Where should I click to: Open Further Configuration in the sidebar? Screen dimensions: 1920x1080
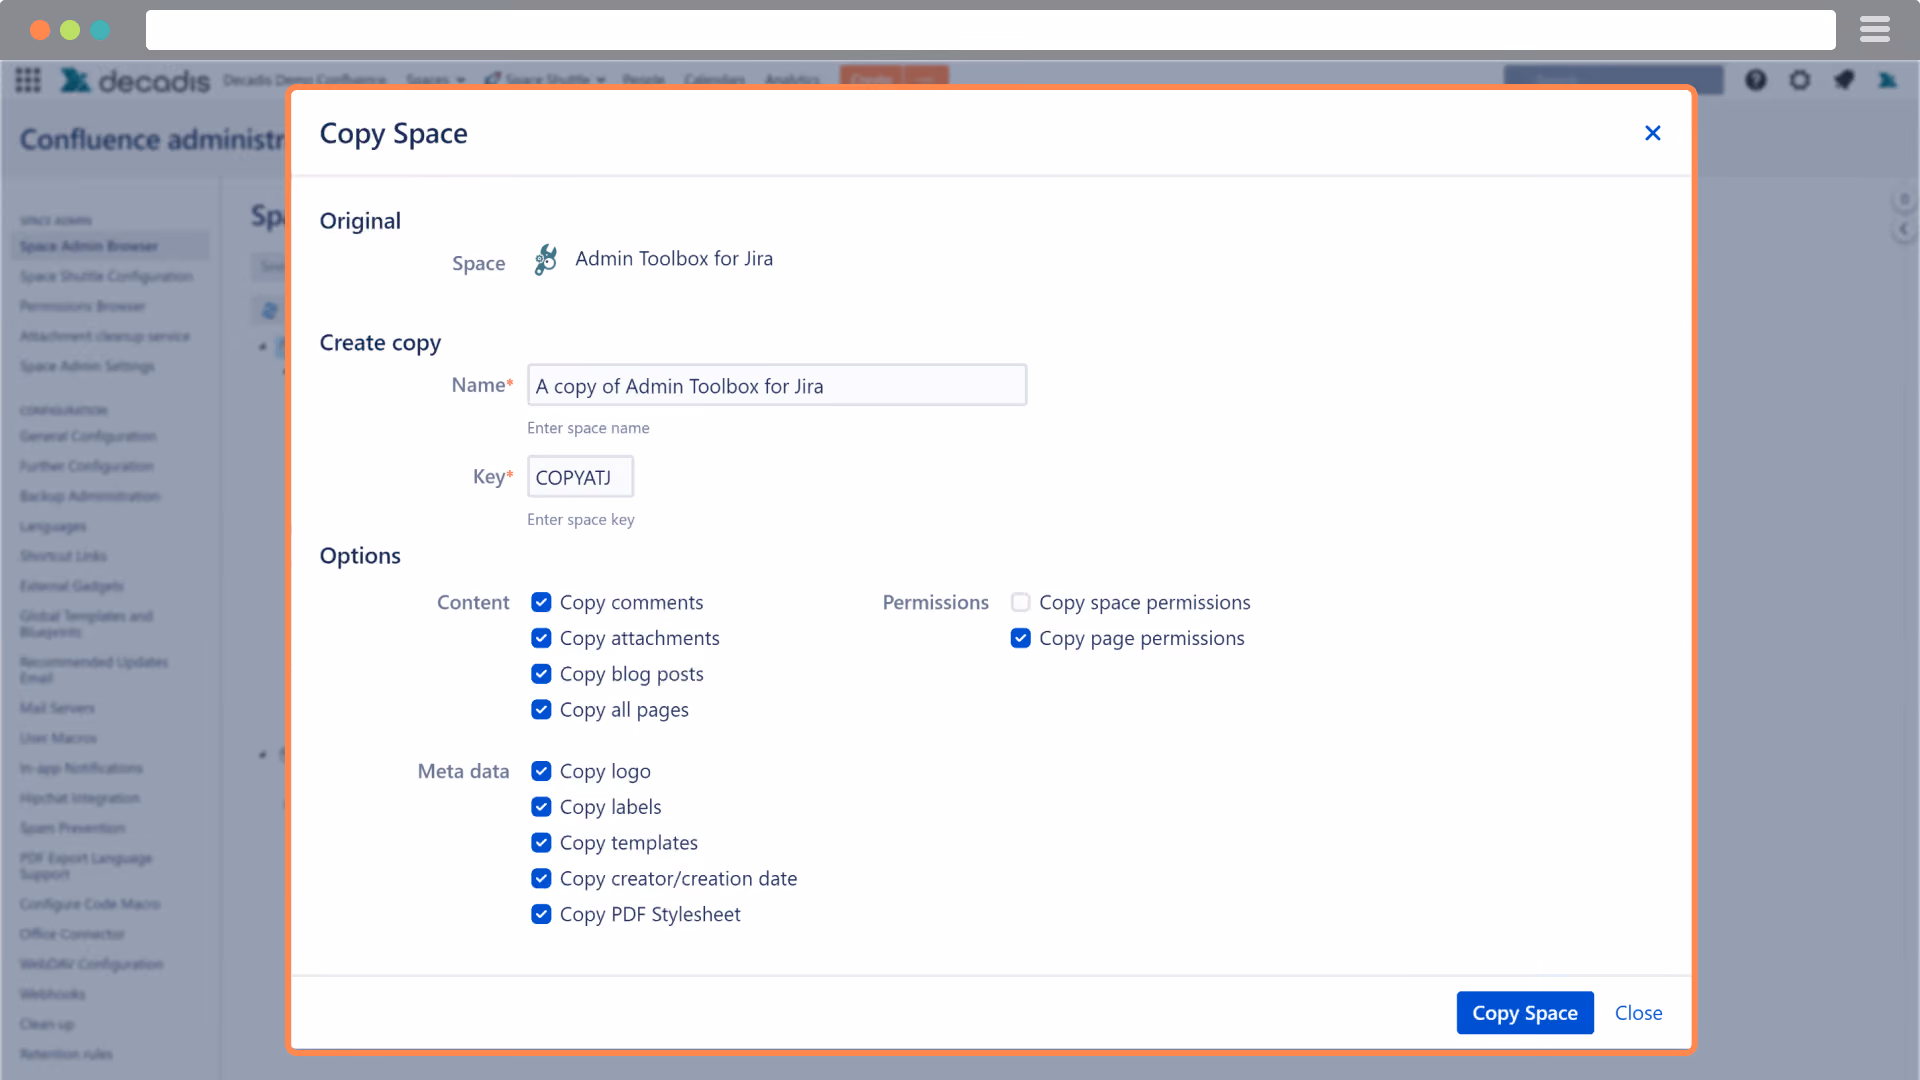(x=87, y=466)
